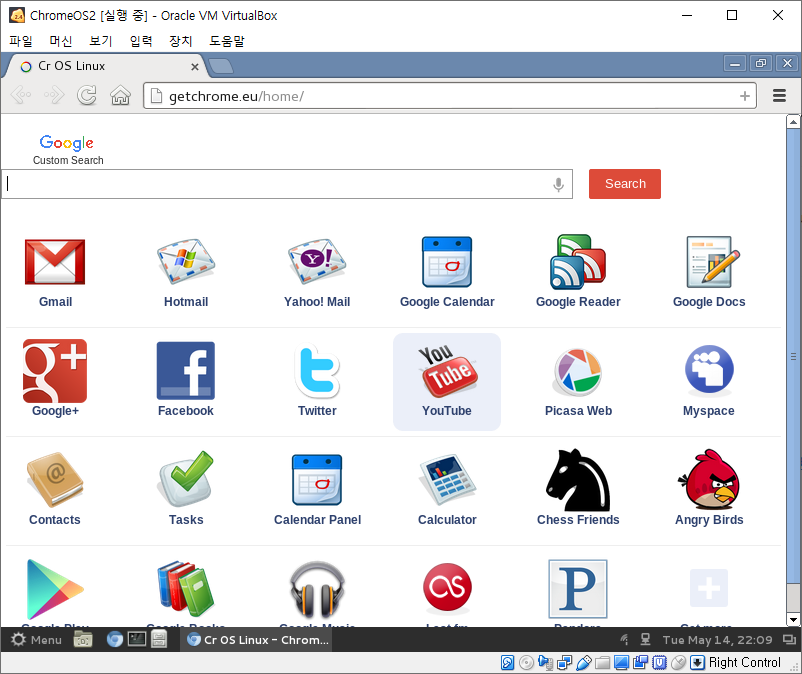Open the Google Calendar icon
Screen dimensions: 802x674
[447, 262]
